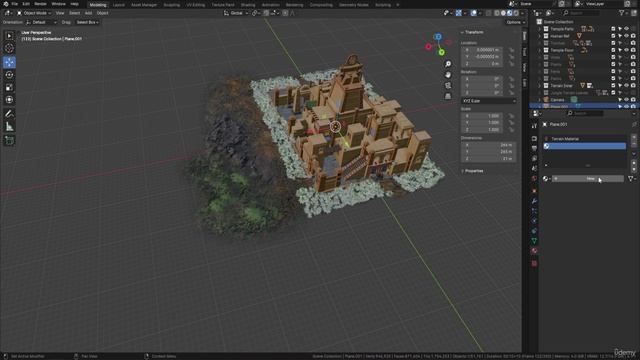Open the outliner filter dropdown
640x360 pixels.
click(623, 13)
